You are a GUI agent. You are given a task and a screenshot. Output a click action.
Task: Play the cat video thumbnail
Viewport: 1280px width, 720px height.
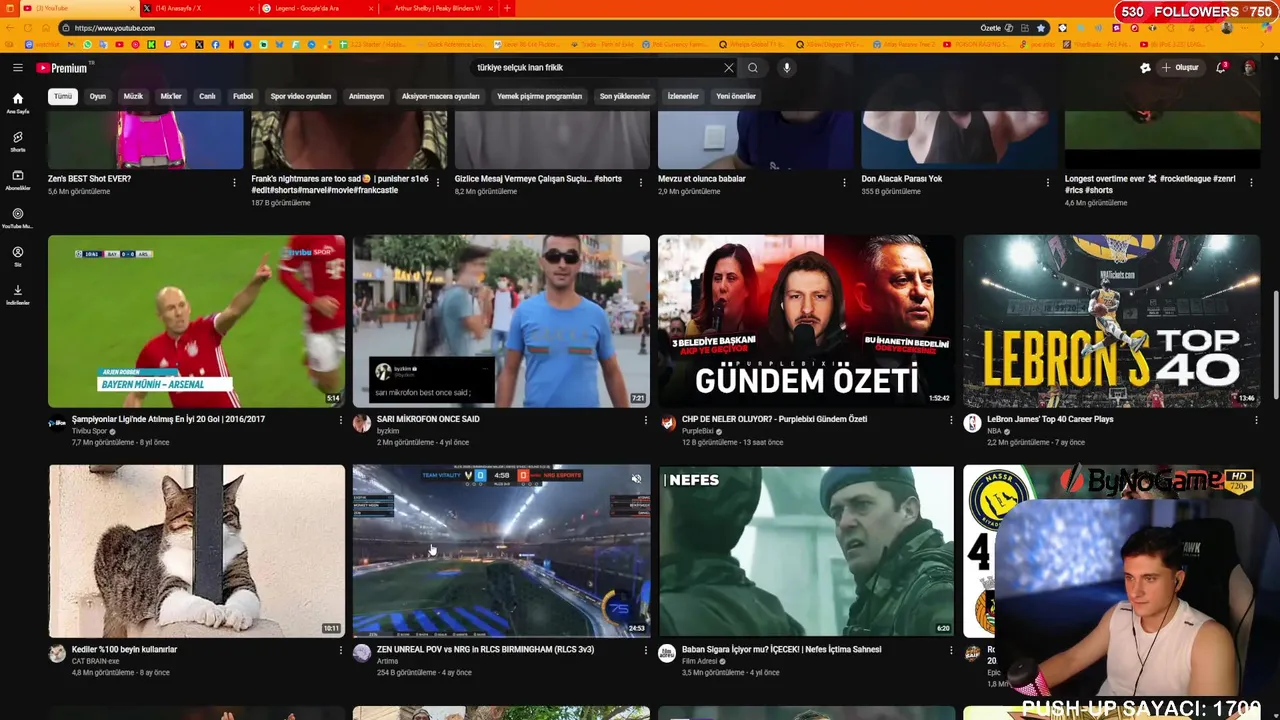coord(196,551)
